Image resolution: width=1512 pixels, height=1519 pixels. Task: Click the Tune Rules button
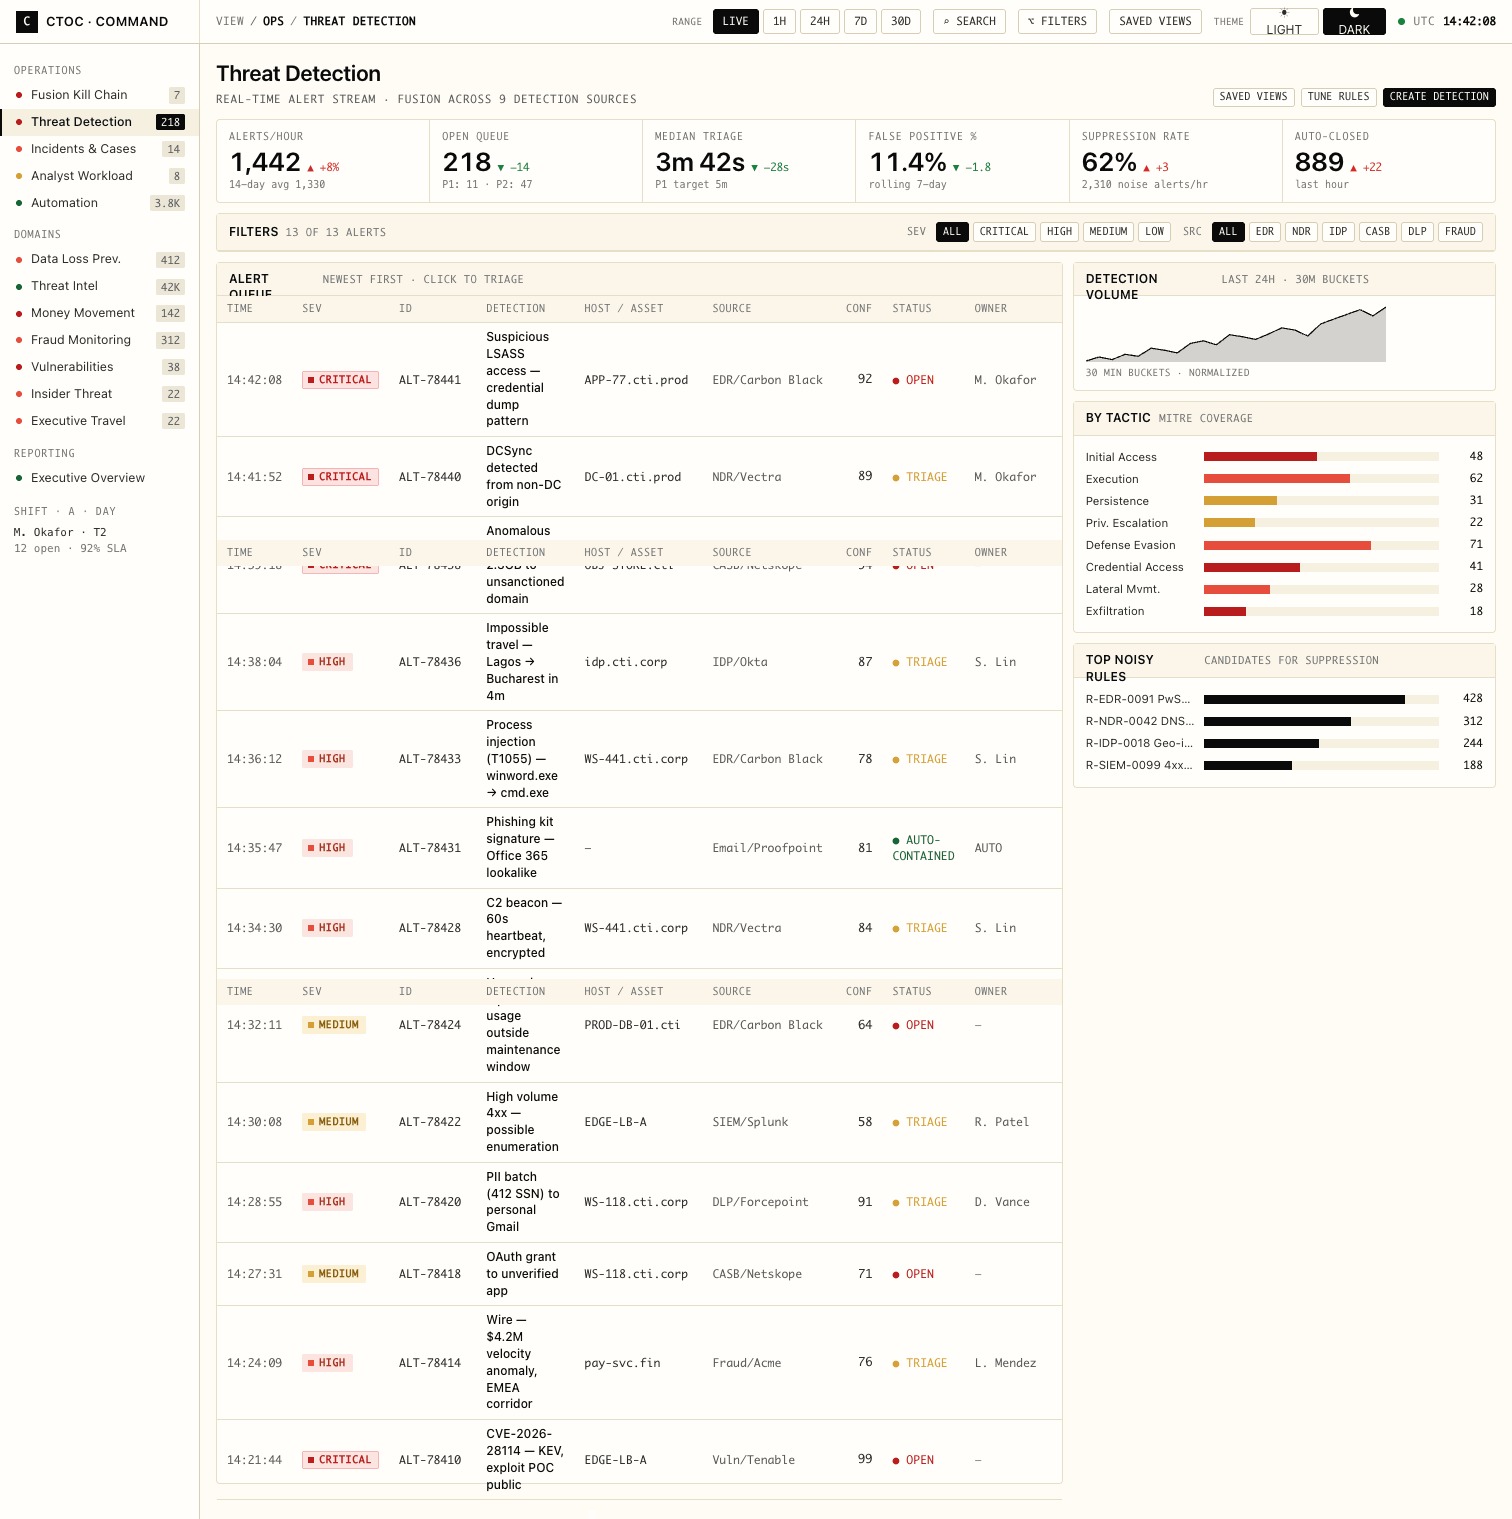point(1338,97)
